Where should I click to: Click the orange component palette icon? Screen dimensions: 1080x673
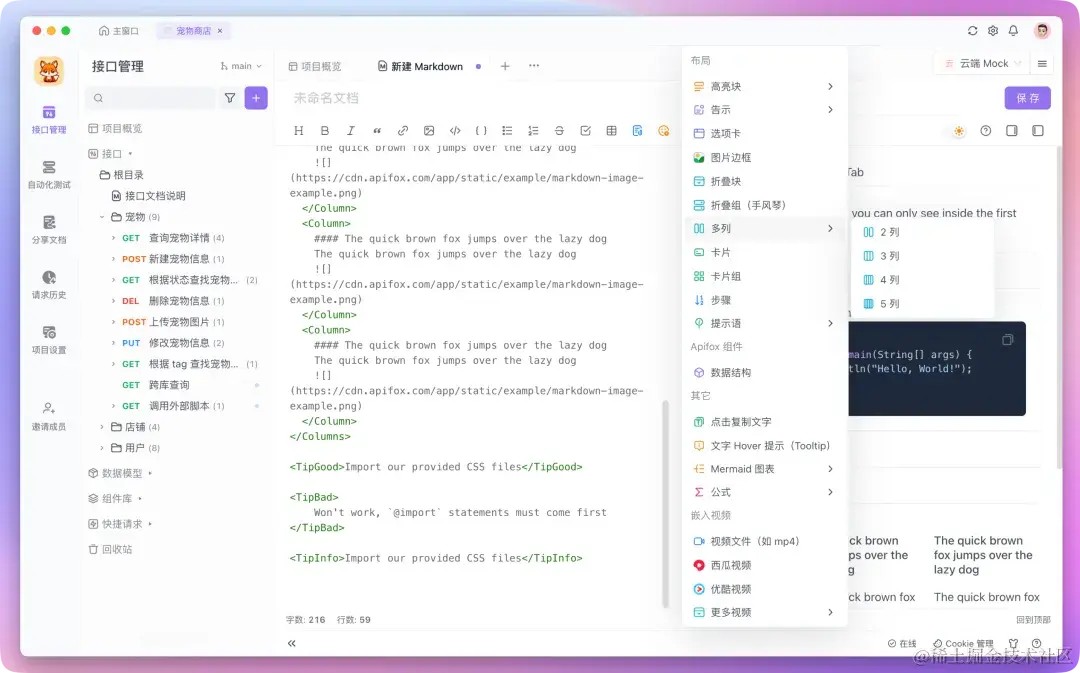[663, 131]
